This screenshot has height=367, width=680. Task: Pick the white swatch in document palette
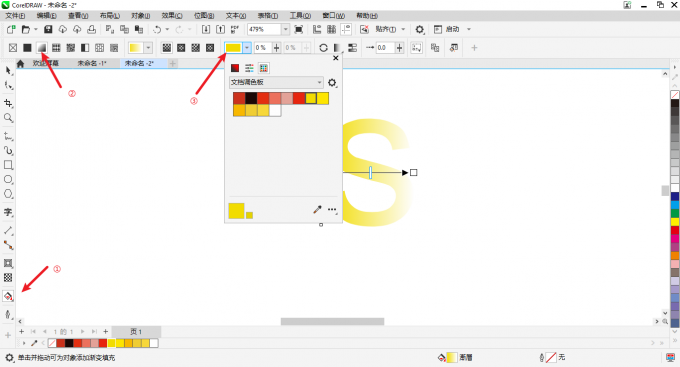tap(275, 110)
